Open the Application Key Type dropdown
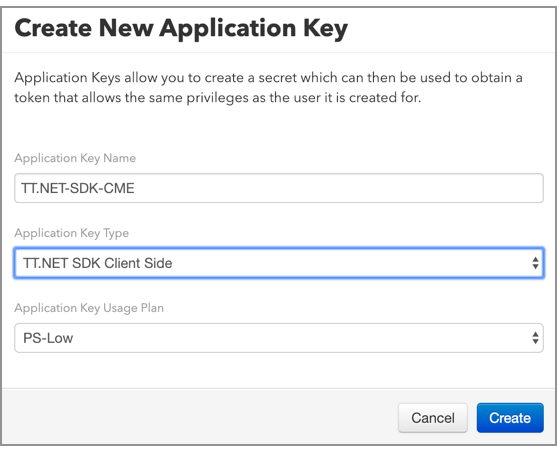Image resolution: width=557 pixels, height=458 pixels. [279, 263]
